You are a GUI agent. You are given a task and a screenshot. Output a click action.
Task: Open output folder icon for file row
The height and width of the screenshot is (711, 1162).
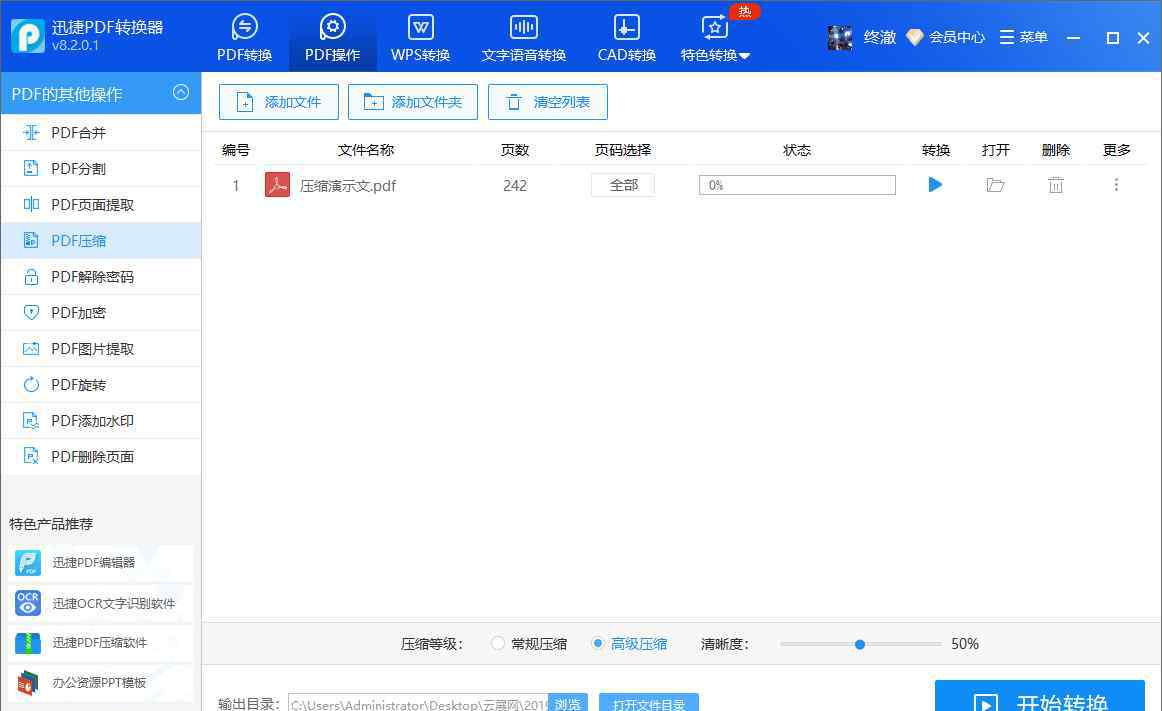click(x=995, y=185)
